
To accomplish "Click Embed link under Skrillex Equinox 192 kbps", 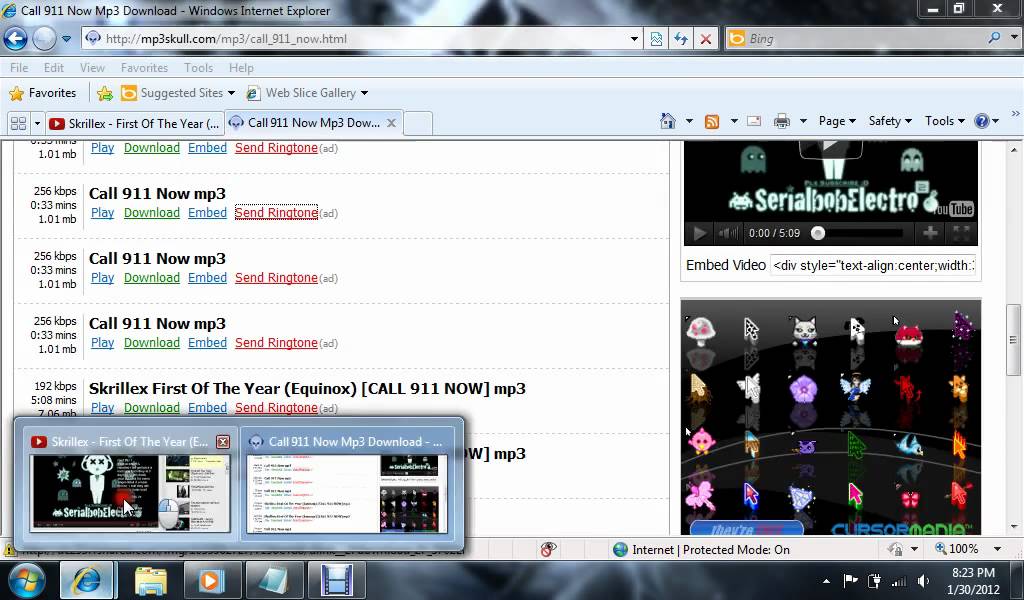I will (207, 407).
